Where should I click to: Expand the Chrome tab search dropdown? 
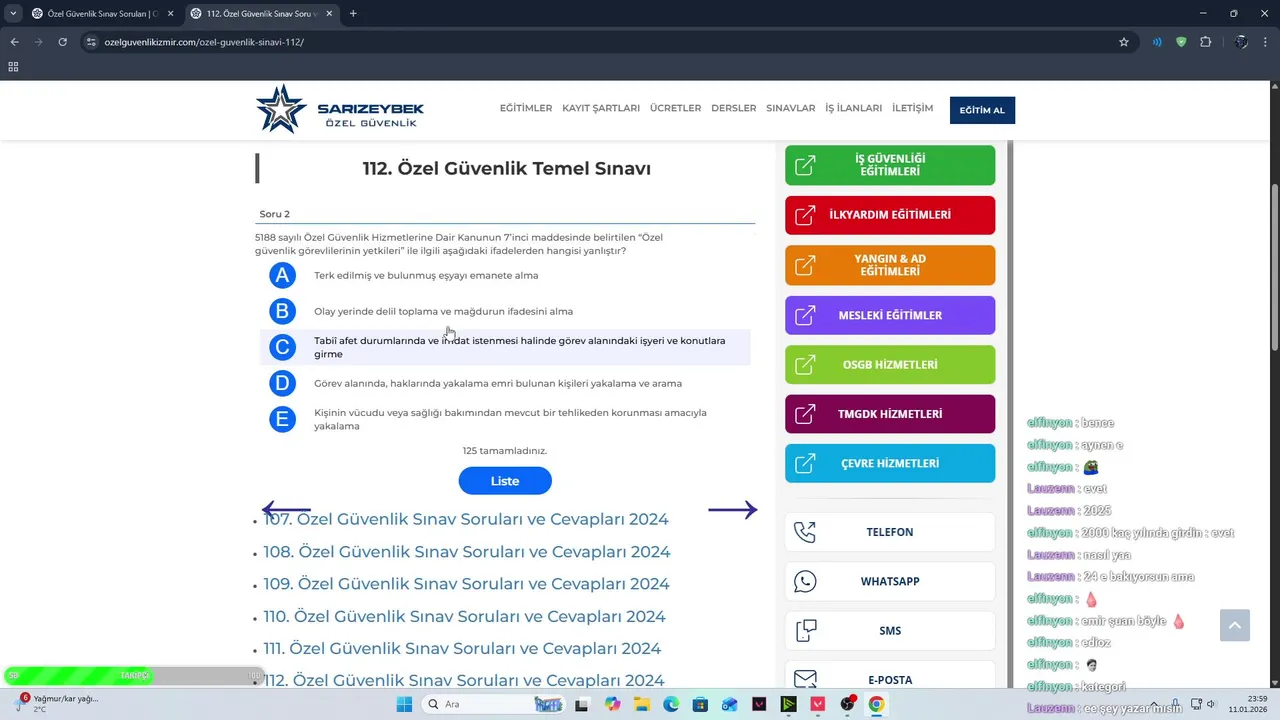[13, 14]
